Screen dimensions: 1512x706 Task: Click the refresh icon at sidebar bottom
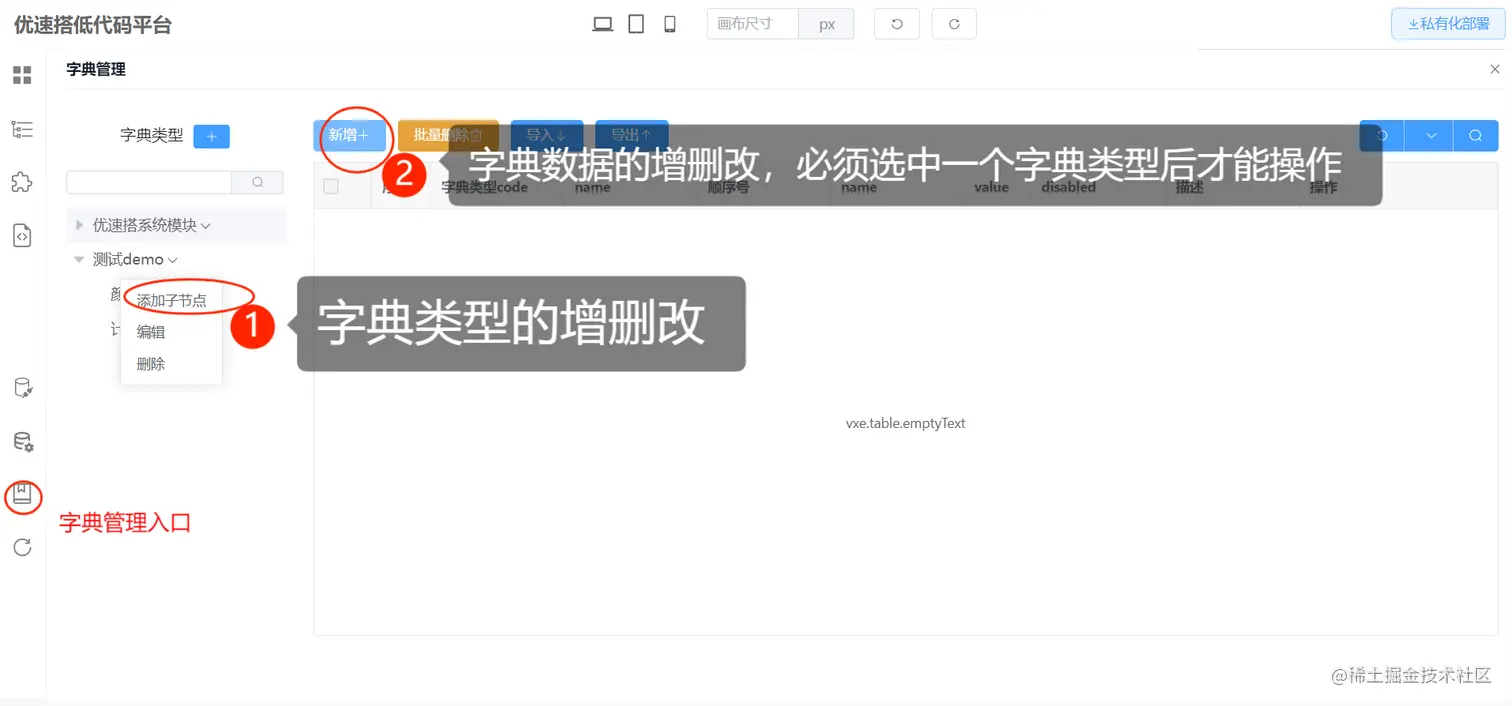click(22, 547)
